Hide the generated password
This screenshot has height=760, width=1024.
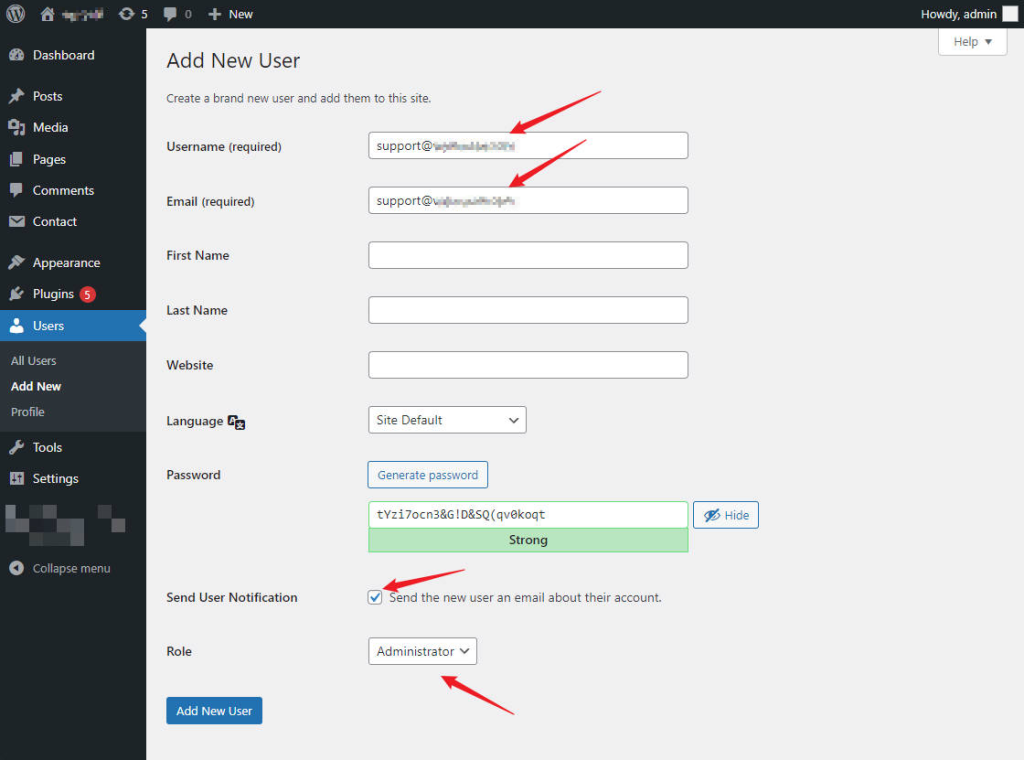tap(725, 515)
